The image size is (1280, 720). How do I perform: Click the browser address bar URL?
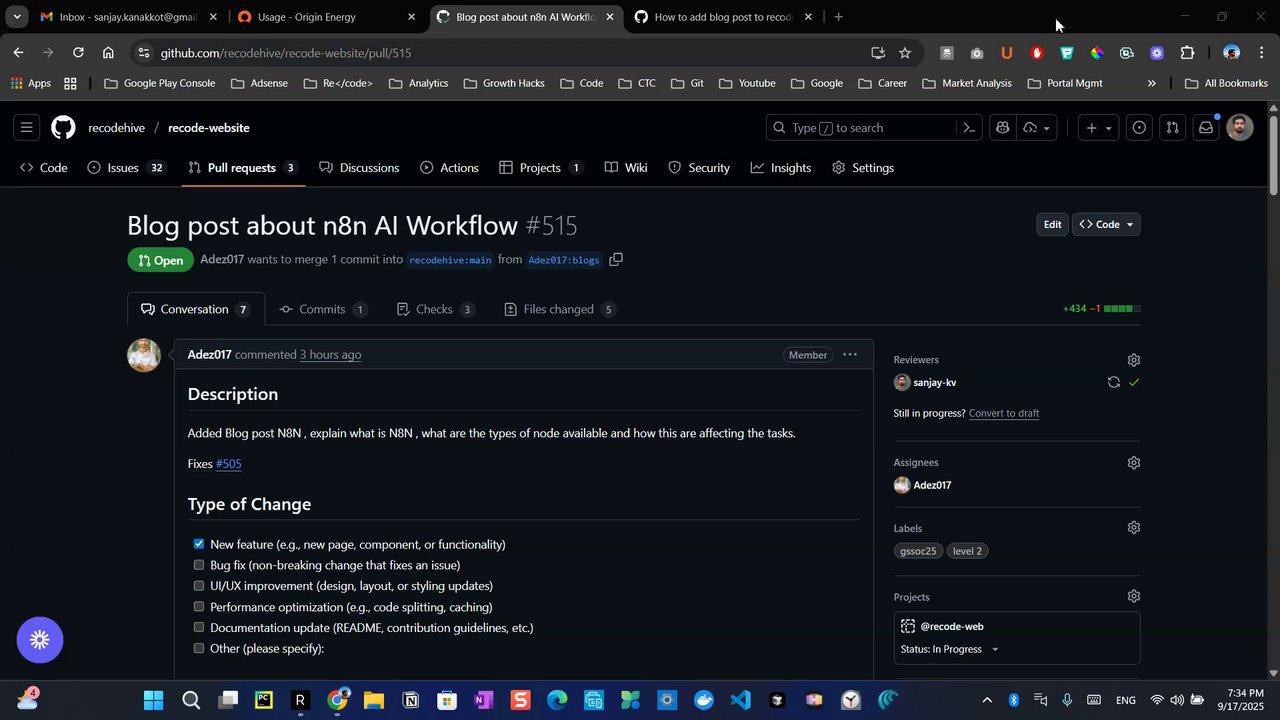click(x=286, y=53)
